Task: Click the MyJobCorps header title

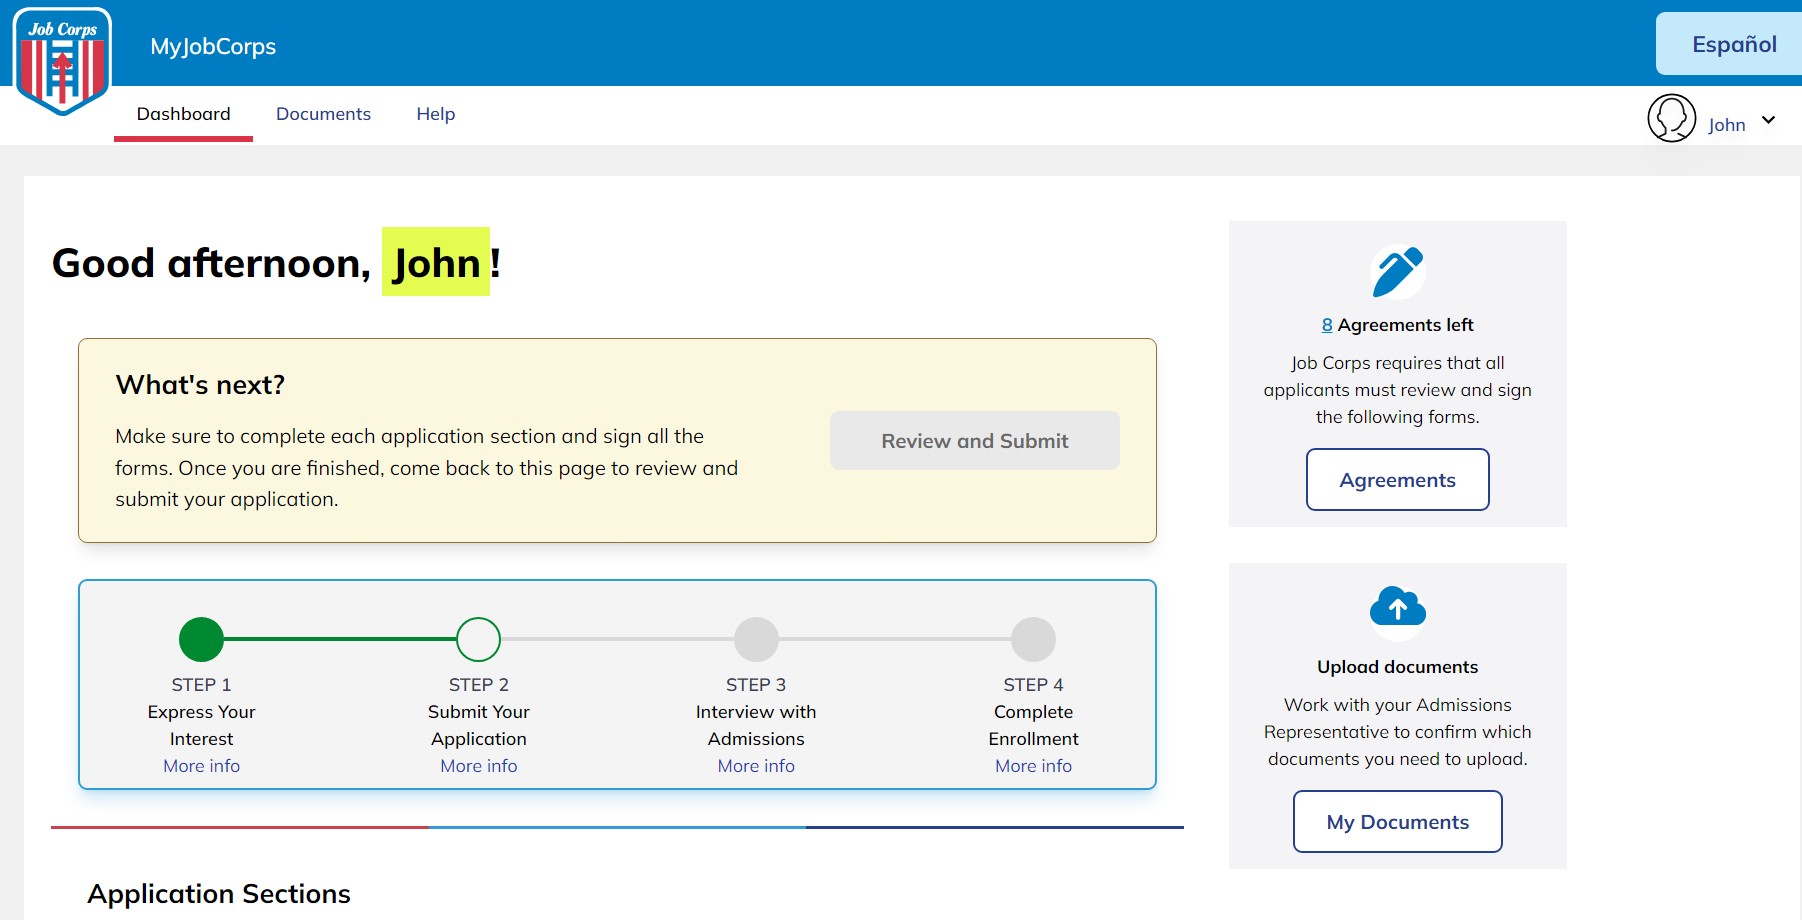Action: (213, 46)
